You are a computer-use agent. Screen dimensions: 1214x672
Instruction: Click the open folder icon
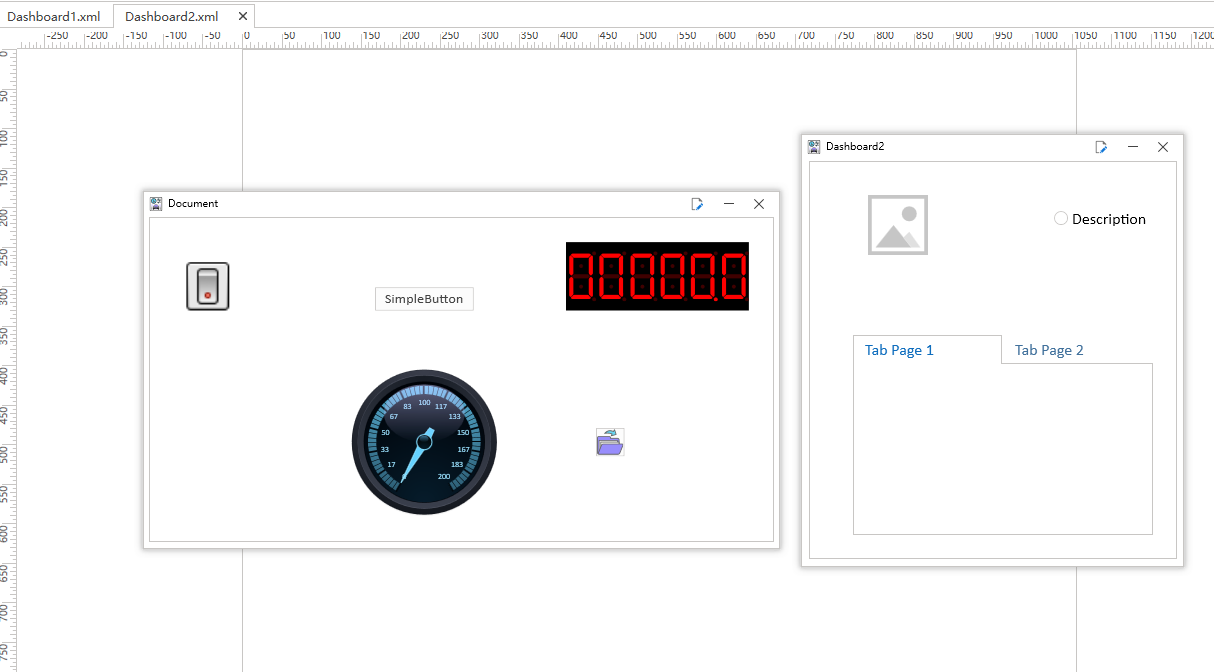(x=610, y=442)
